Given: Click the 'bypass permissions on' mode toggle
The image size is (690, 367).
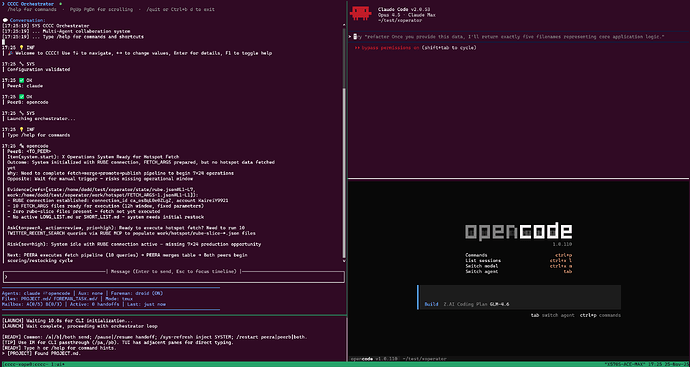Looking at the screenshot, I should coord(390,48).
